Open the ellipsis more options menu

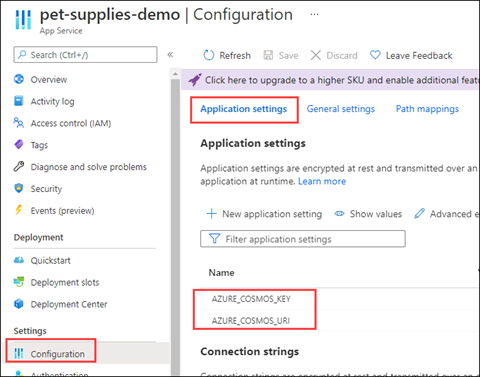(x=314, y=14)
